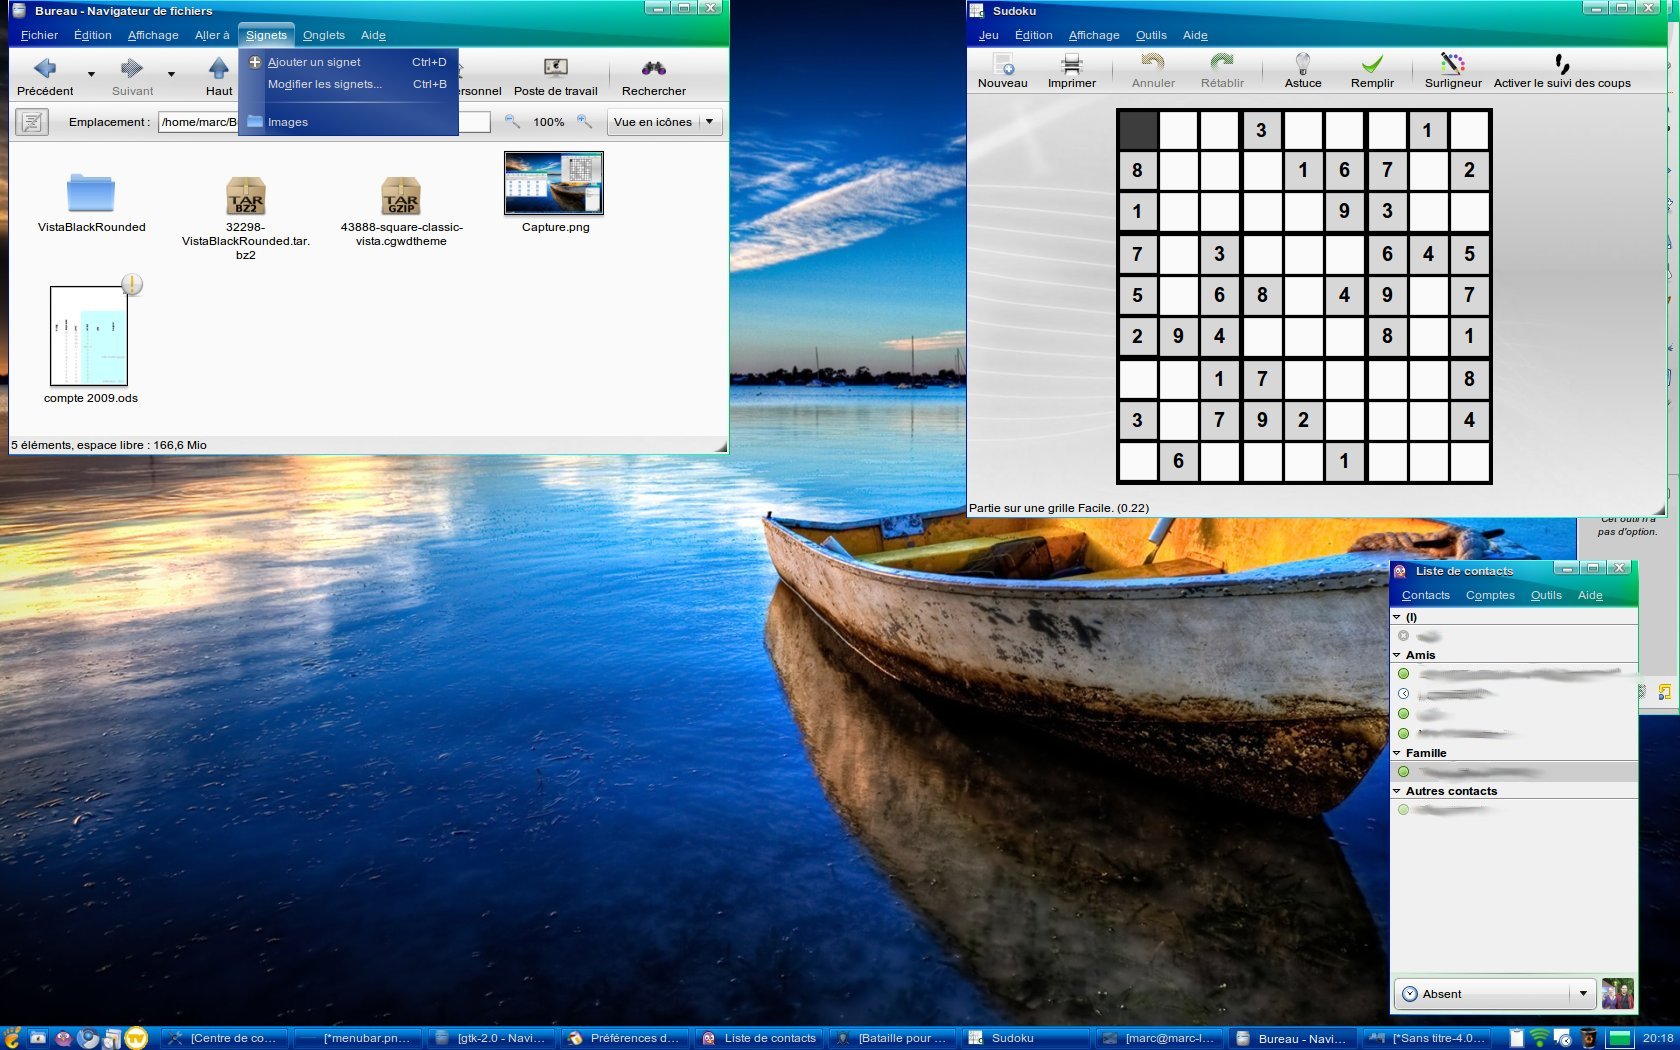This screenshot has width=1680, height=1050.
Task: Select the Sudoku center cell of the grid
Action: [1303, 295]
